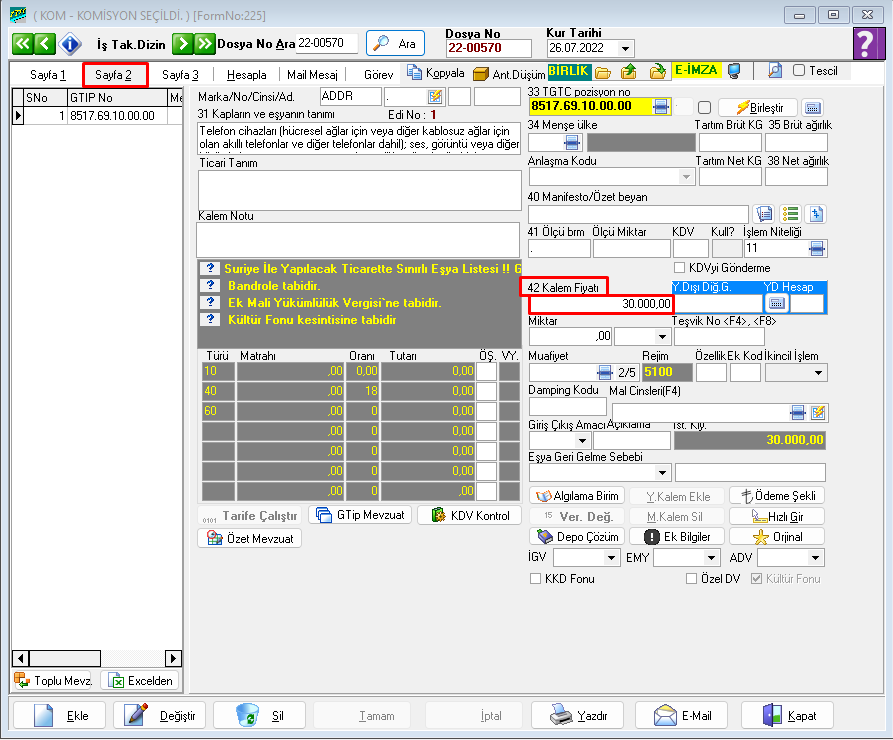Image resolution: width=893 pixels, height=740 pixels.
Task: Open the document search magnifier icon
Action: 775,71
